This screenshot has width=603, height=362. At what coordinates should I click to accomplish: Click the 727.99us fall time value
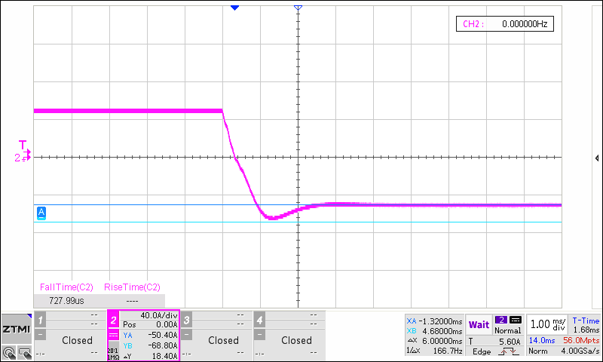pos(67,300)
